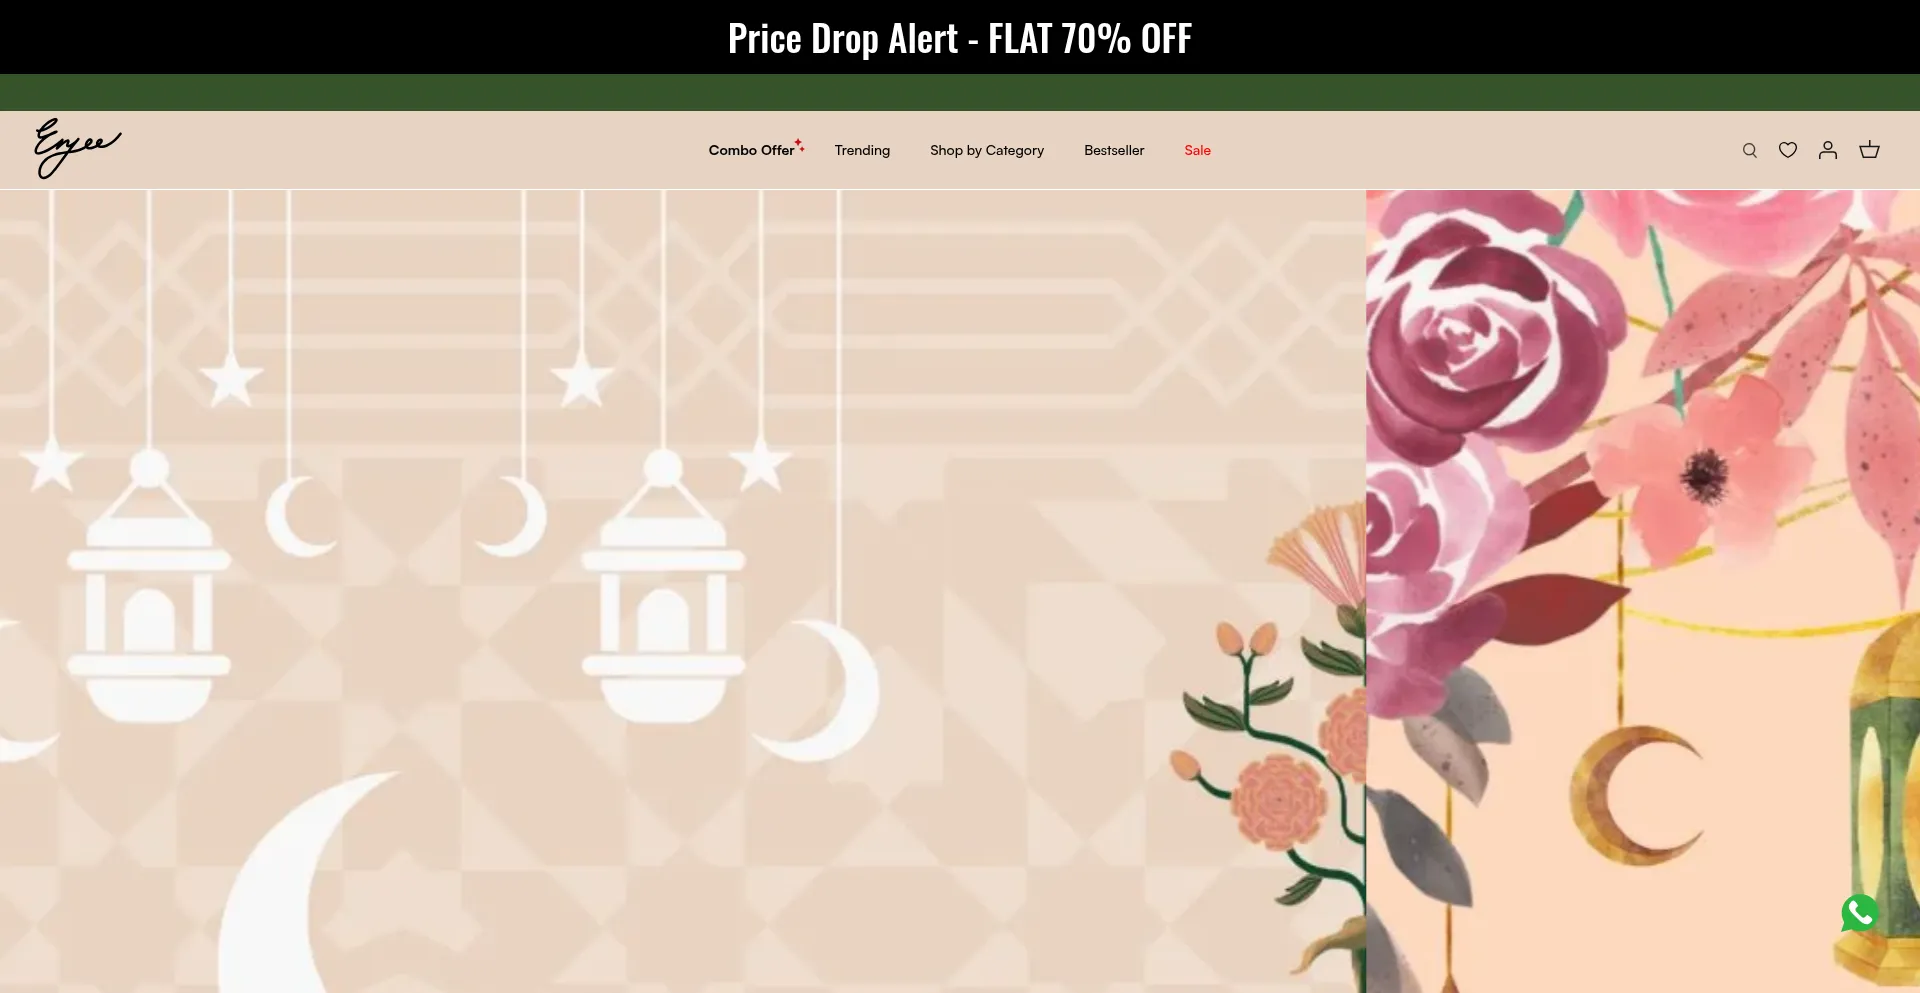Go to the Trending menu item
The width and height of the screenshot is (1920, 993).
862,150
